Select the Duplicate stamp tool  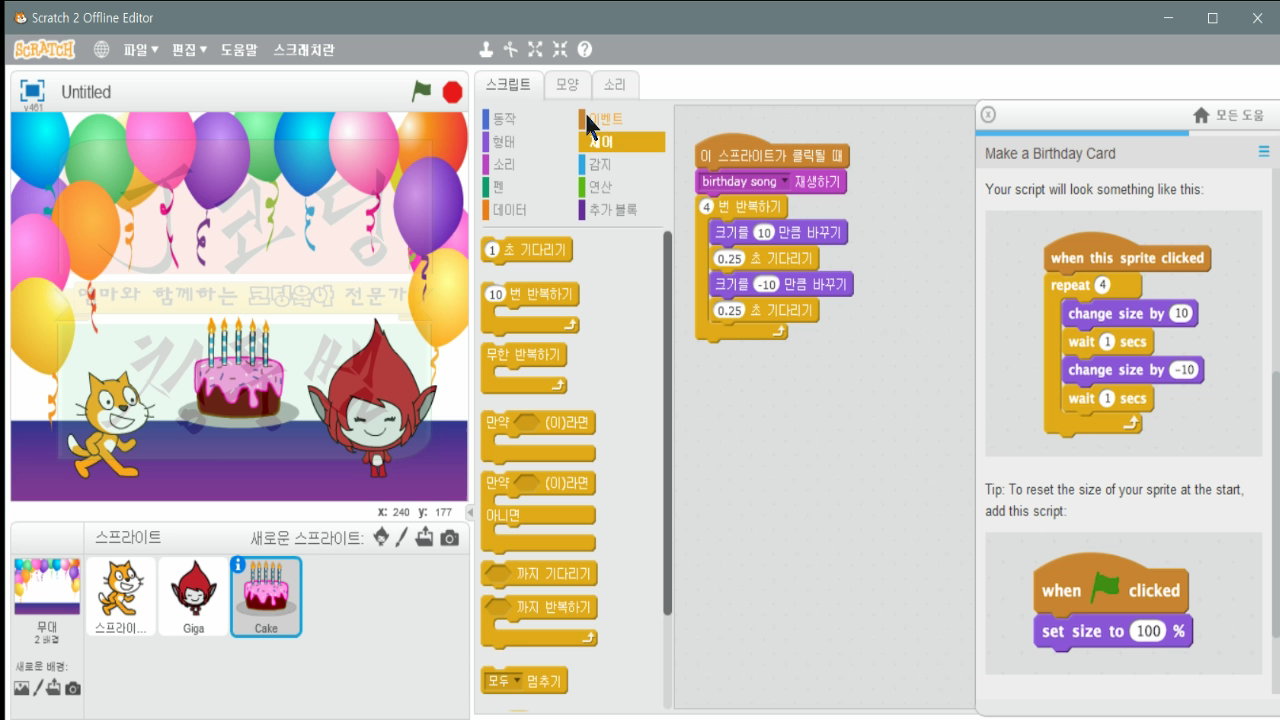click(486, 49)
